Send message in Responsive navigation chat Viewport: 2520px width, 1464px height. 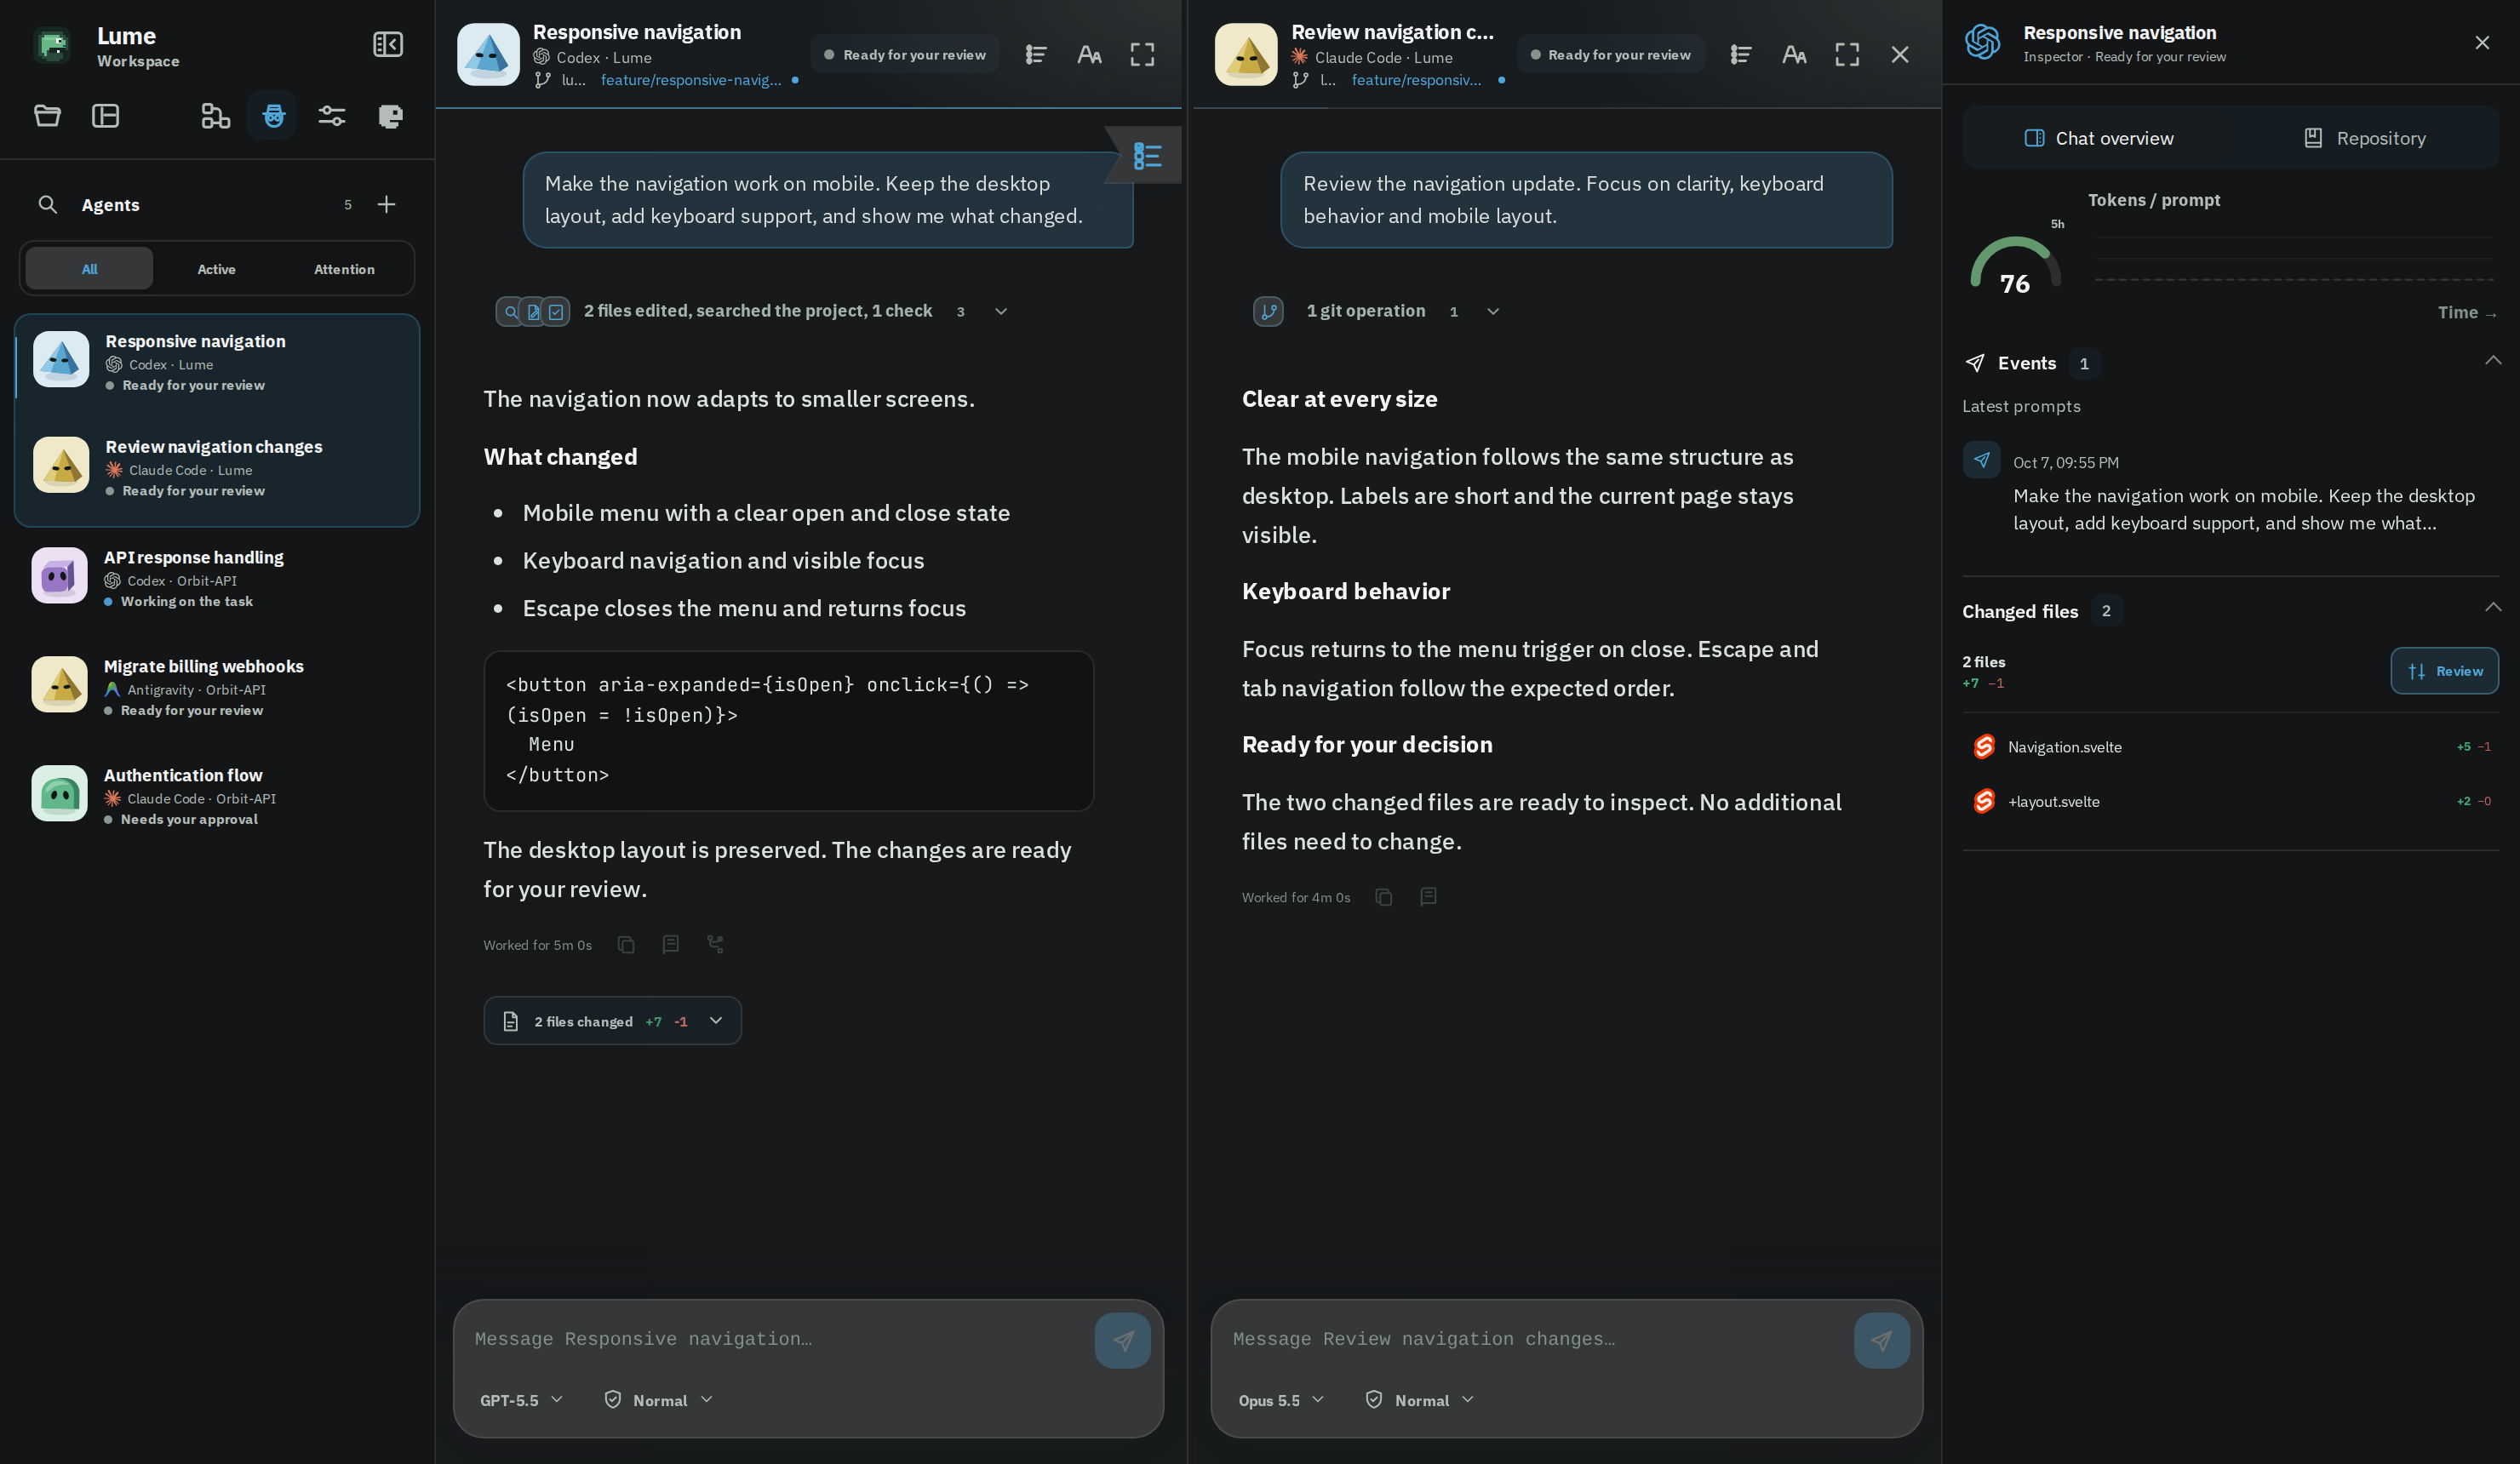(x=1122, y=1340)
